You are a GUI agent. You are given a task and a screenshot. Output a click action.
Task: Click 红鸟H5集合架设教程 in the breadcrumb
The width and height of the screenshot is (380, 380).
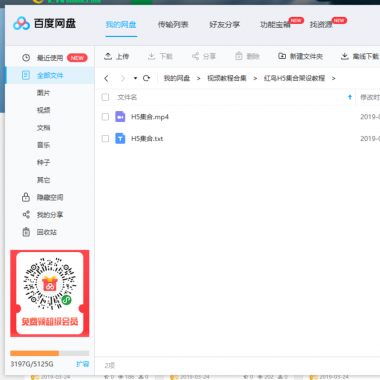pyautogui.click(x=294, y=78)
